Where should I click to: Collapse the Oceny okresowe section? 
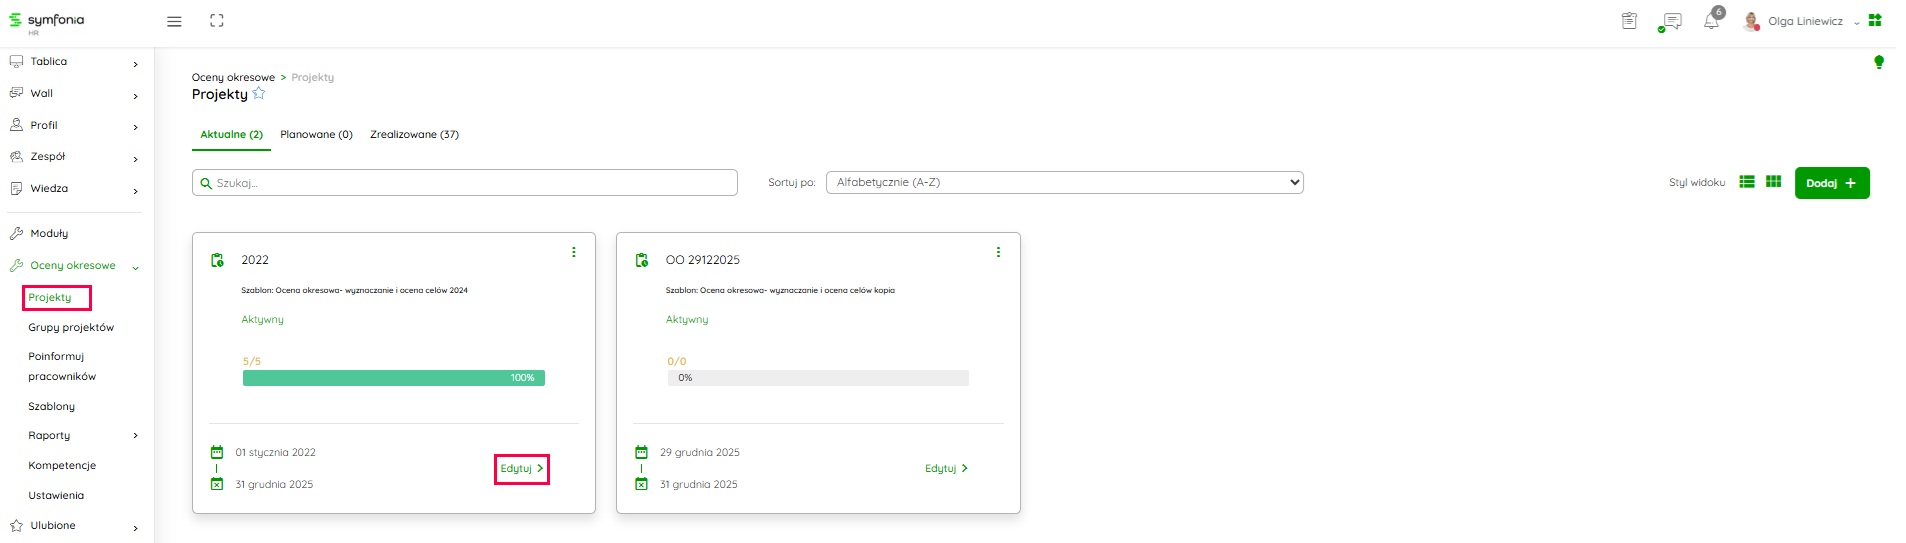(135, 267)
